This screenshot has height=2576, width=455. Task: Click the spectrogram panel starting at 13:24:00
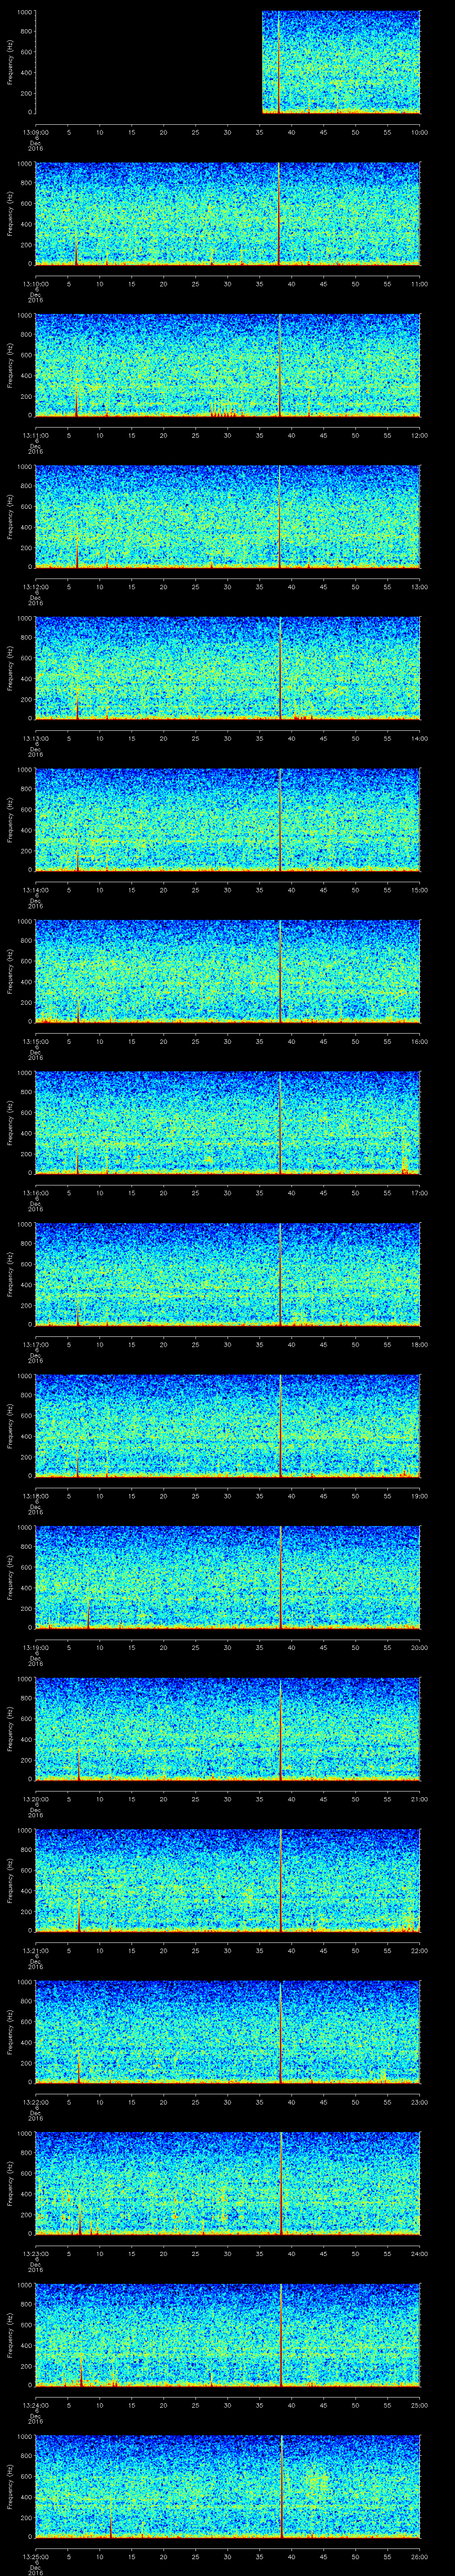[x=227, y=2335]
